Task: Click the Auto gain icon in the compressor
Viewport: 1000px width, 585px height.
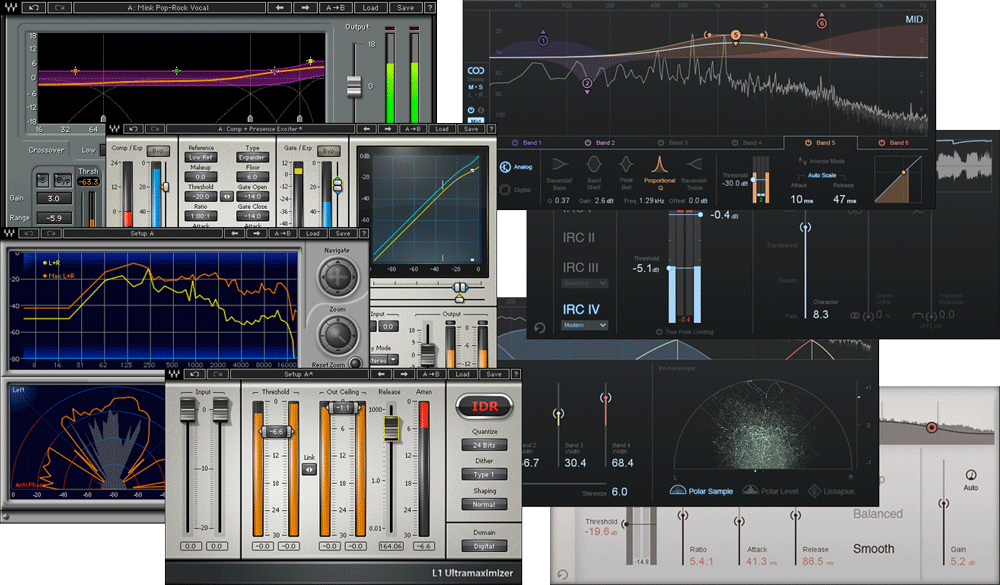Action: click(x=971, y=475)
